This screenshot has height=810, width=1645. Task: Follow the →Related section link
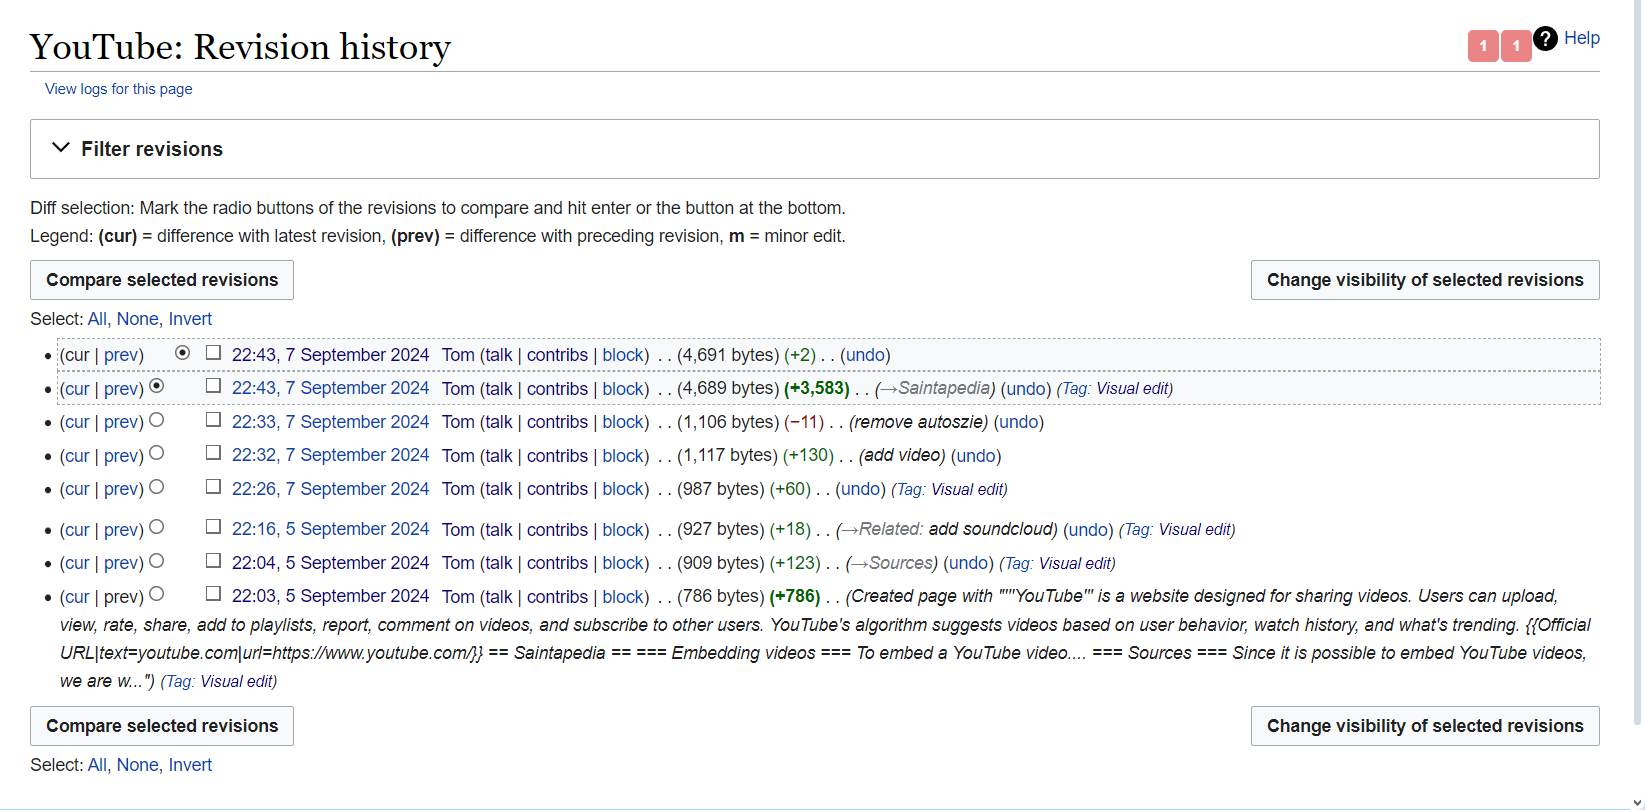pyautogui.click(x=881, y=530)
